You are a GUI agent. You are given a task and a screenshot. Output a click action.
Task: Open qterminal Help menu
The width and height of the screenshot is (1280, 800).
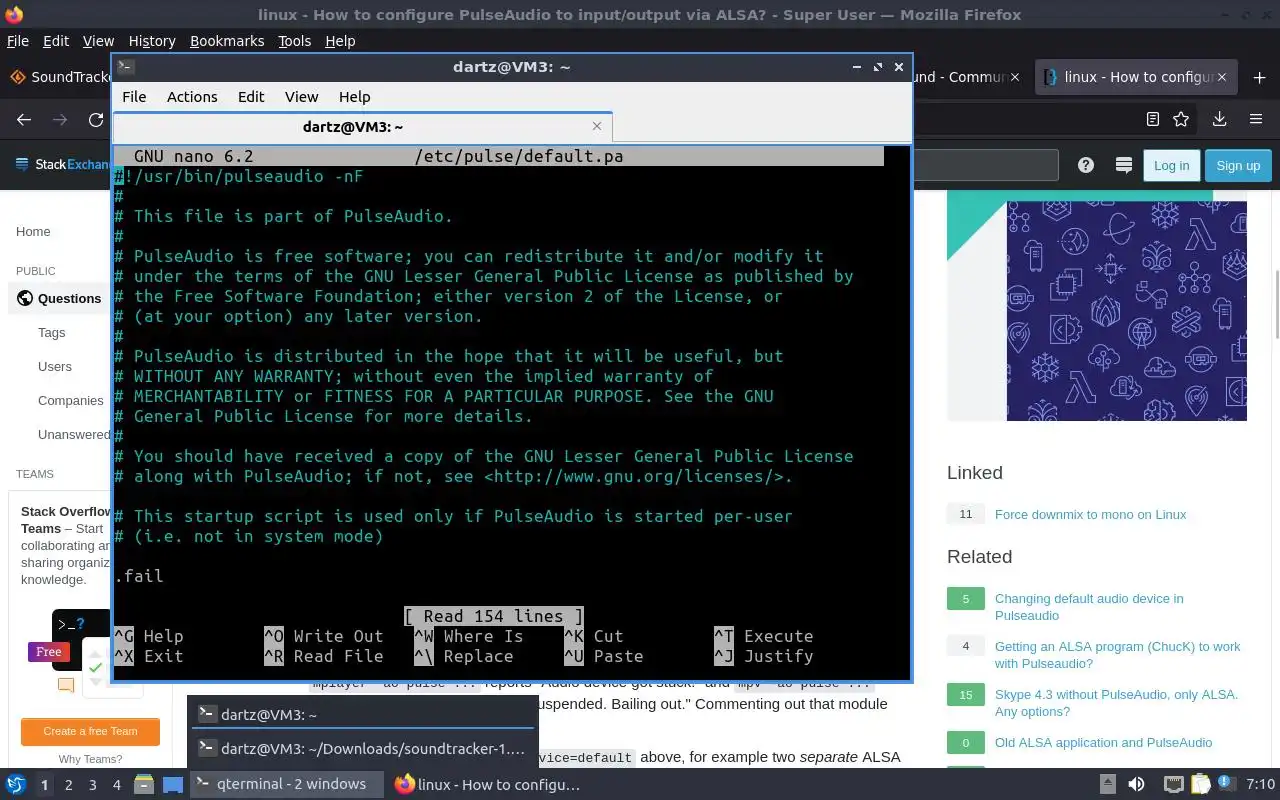354,97
